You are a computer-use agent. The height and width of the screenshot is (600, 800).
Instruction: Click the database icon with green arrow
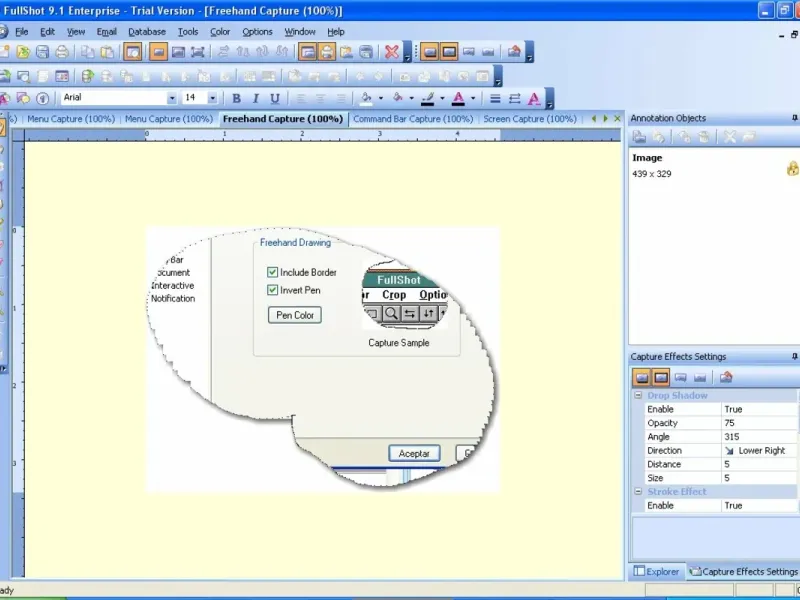tap(88, 77)
